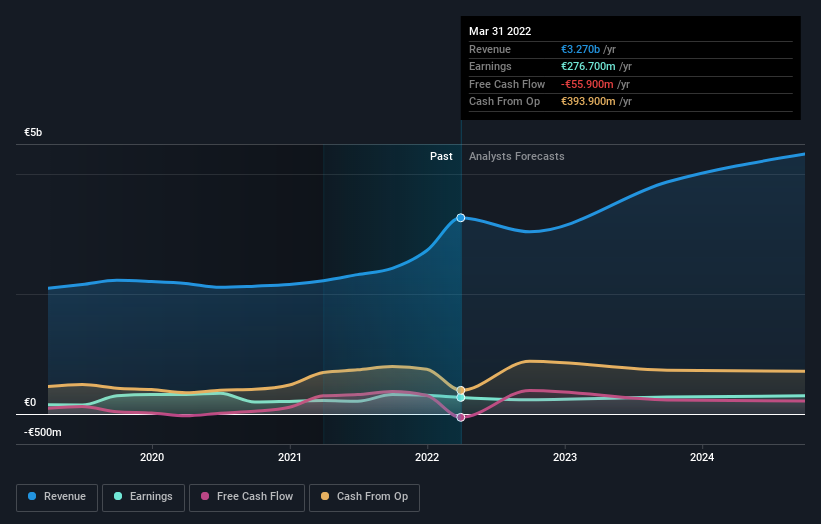Click the blue Revenue data point marker
This screenshot has height=524, width=821.
[x=461, y=218]
